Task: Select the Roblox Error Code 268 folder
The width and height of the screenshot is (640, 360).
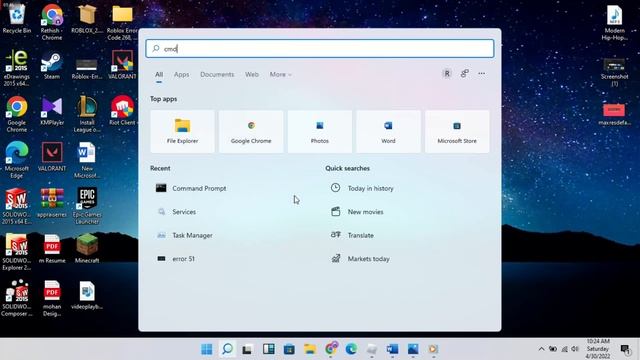Action: pyautogui.click(x=122, y=22)
